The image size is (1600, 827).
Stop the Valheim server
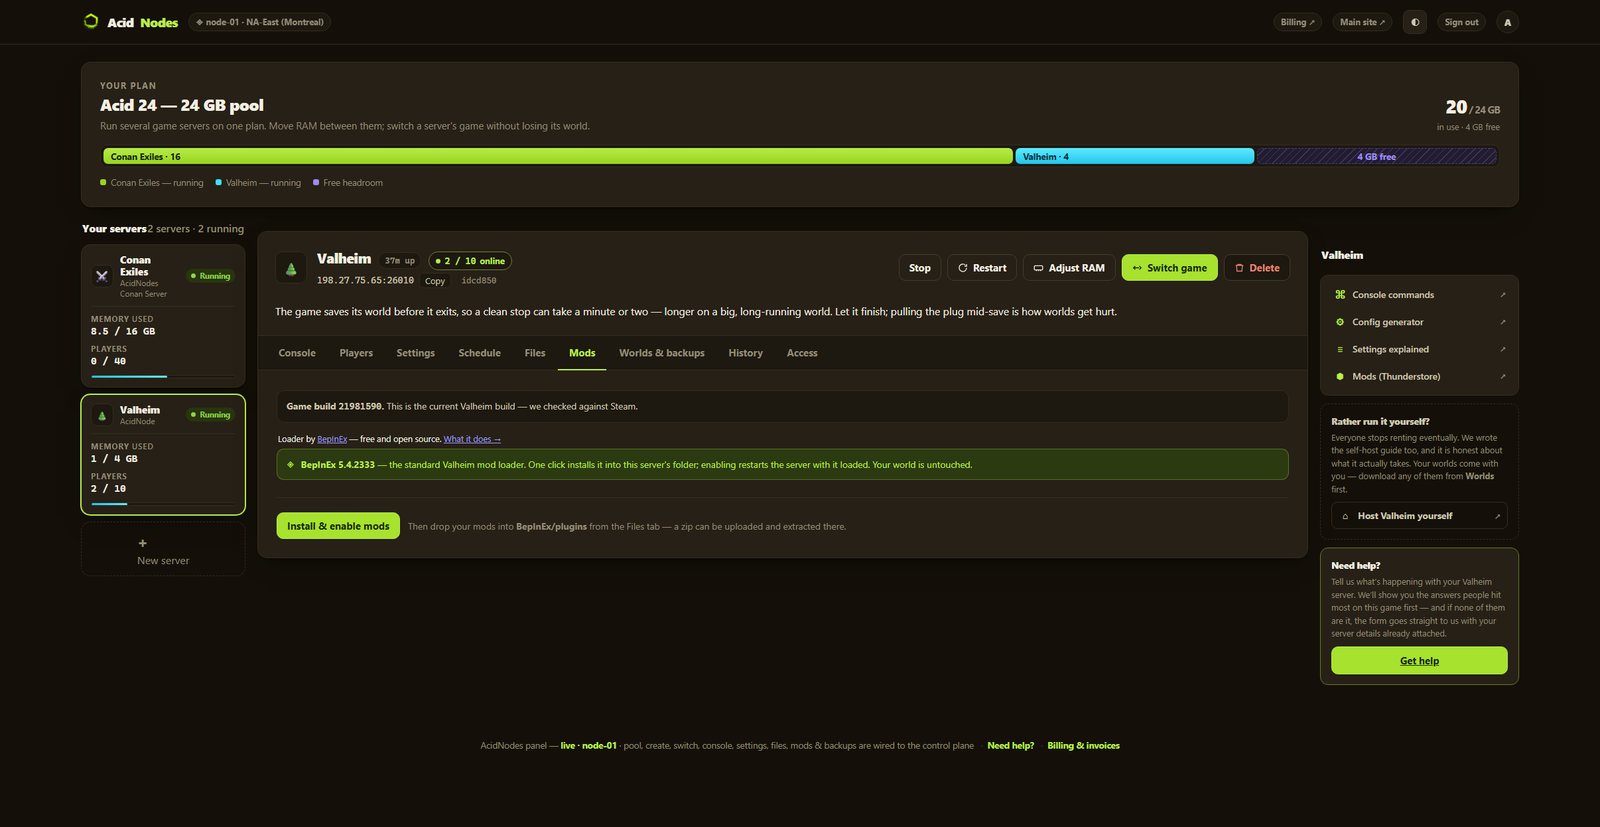[920, 268]
